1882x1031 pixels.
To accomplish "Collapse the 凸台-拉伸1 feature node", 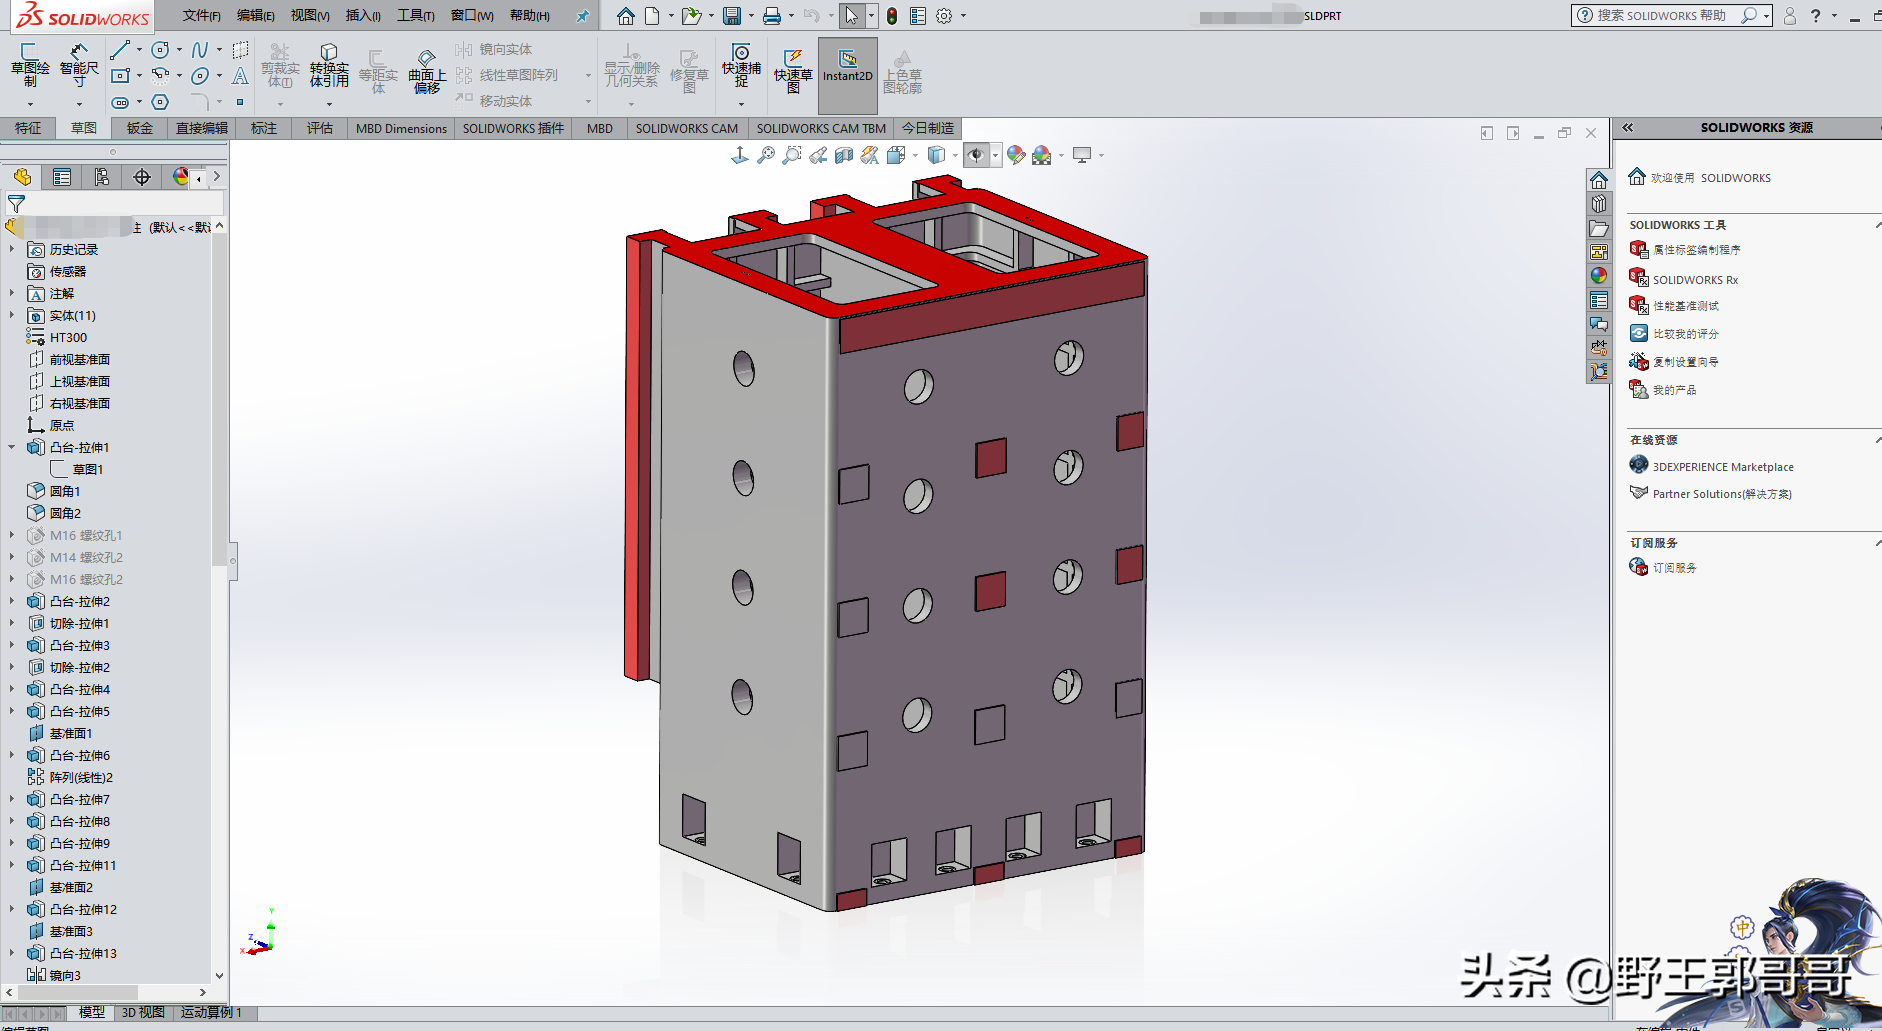I will [12, 447].
